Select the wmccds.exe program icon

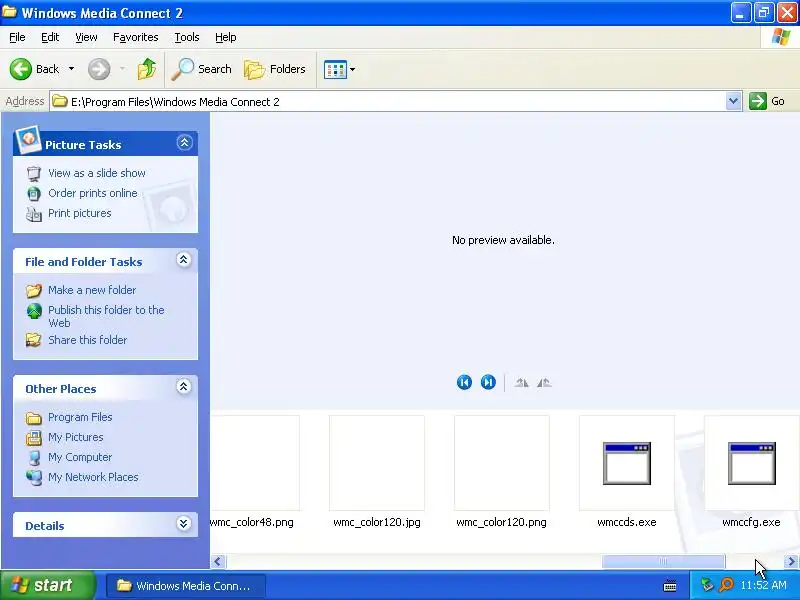(627, 463)
